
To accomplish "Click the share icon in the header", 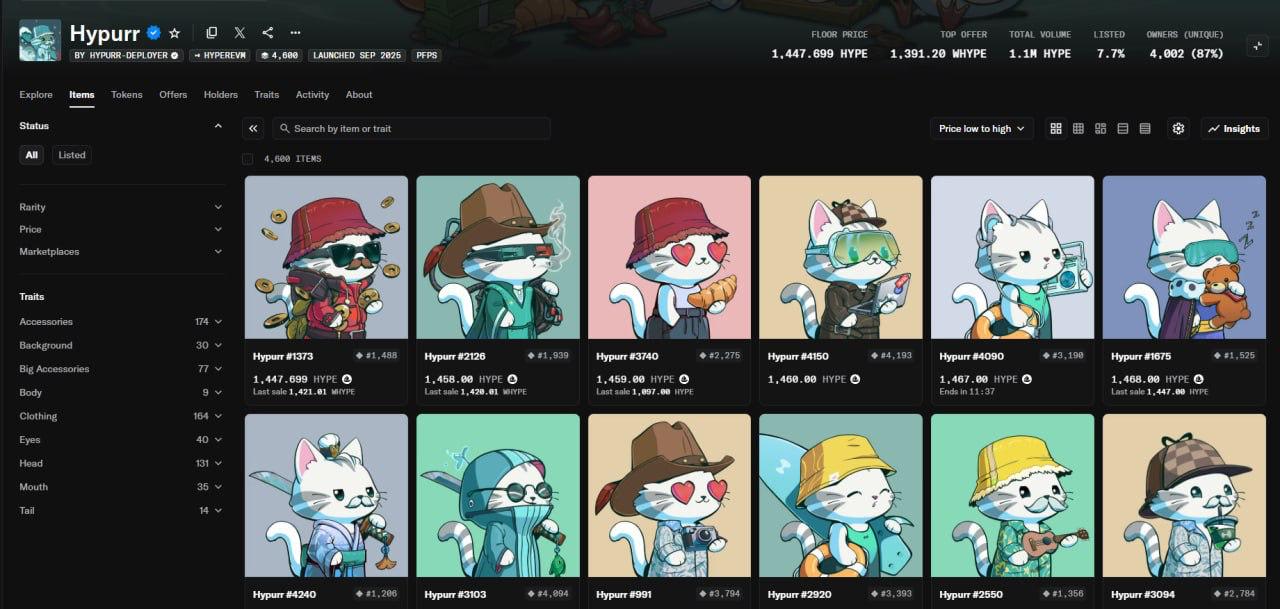I will point(267,33).
